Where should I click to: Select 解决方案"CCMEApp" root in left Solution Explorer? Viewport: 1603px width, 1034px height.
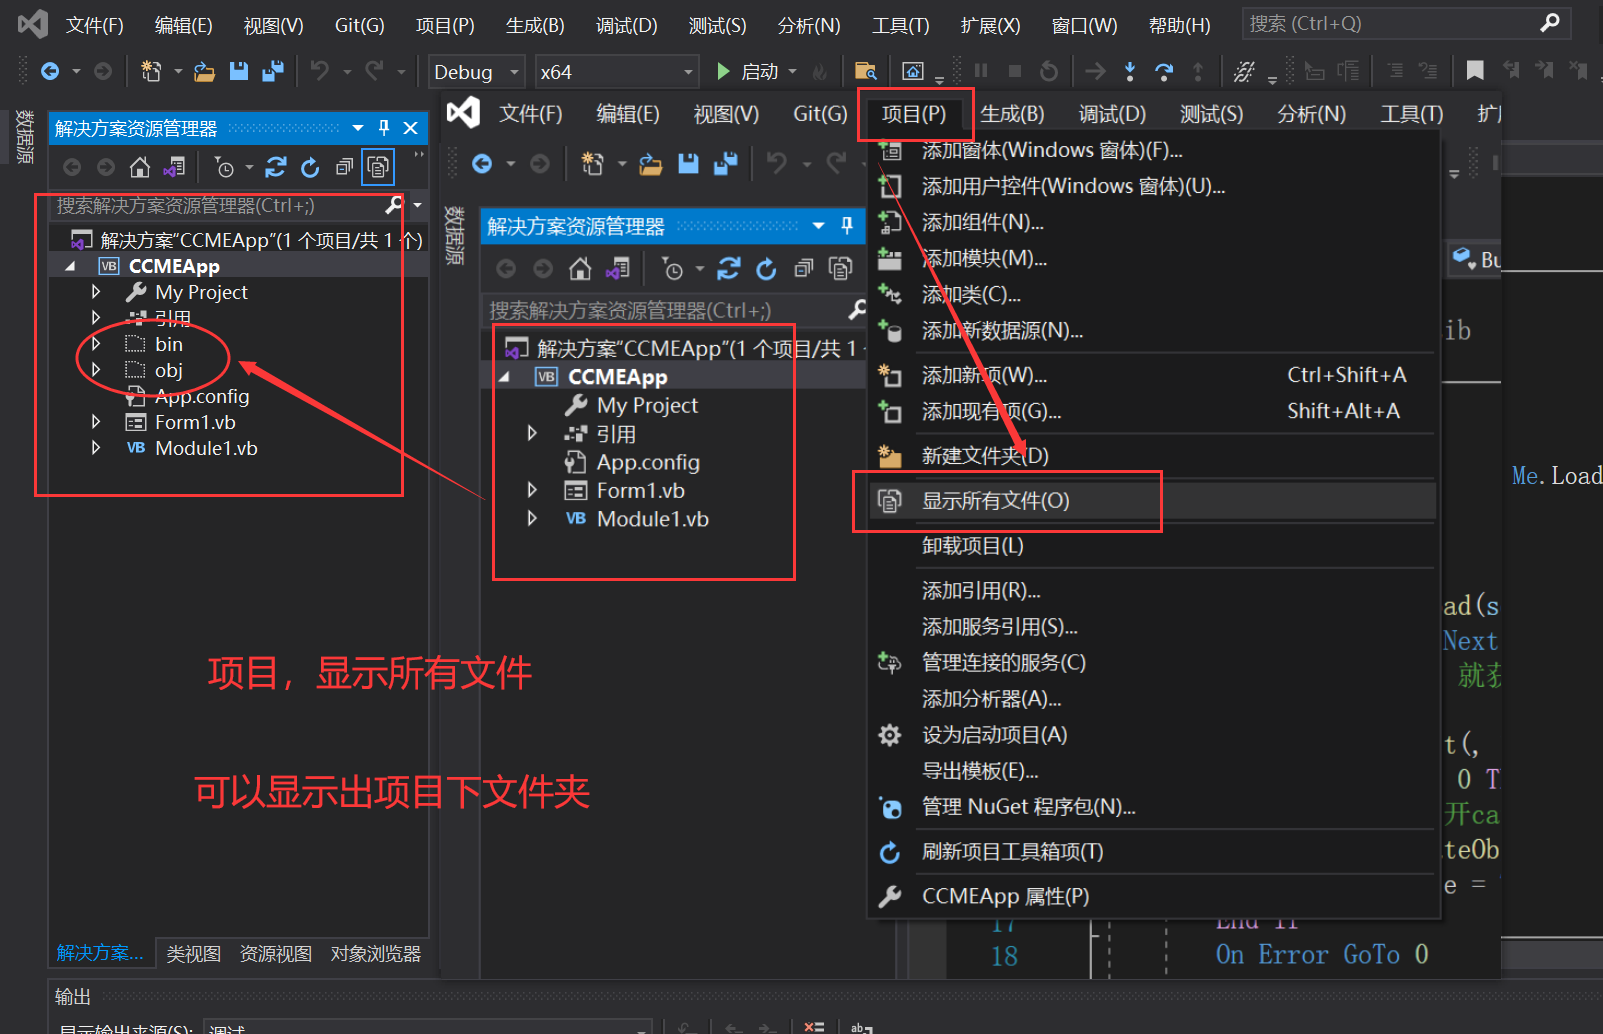(x=261, y=240)
